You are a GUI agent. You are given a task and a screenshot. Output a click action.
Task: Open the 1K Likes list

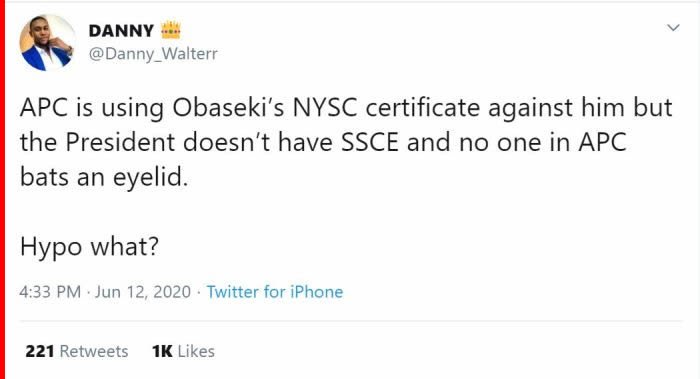[x=183, y=351]
